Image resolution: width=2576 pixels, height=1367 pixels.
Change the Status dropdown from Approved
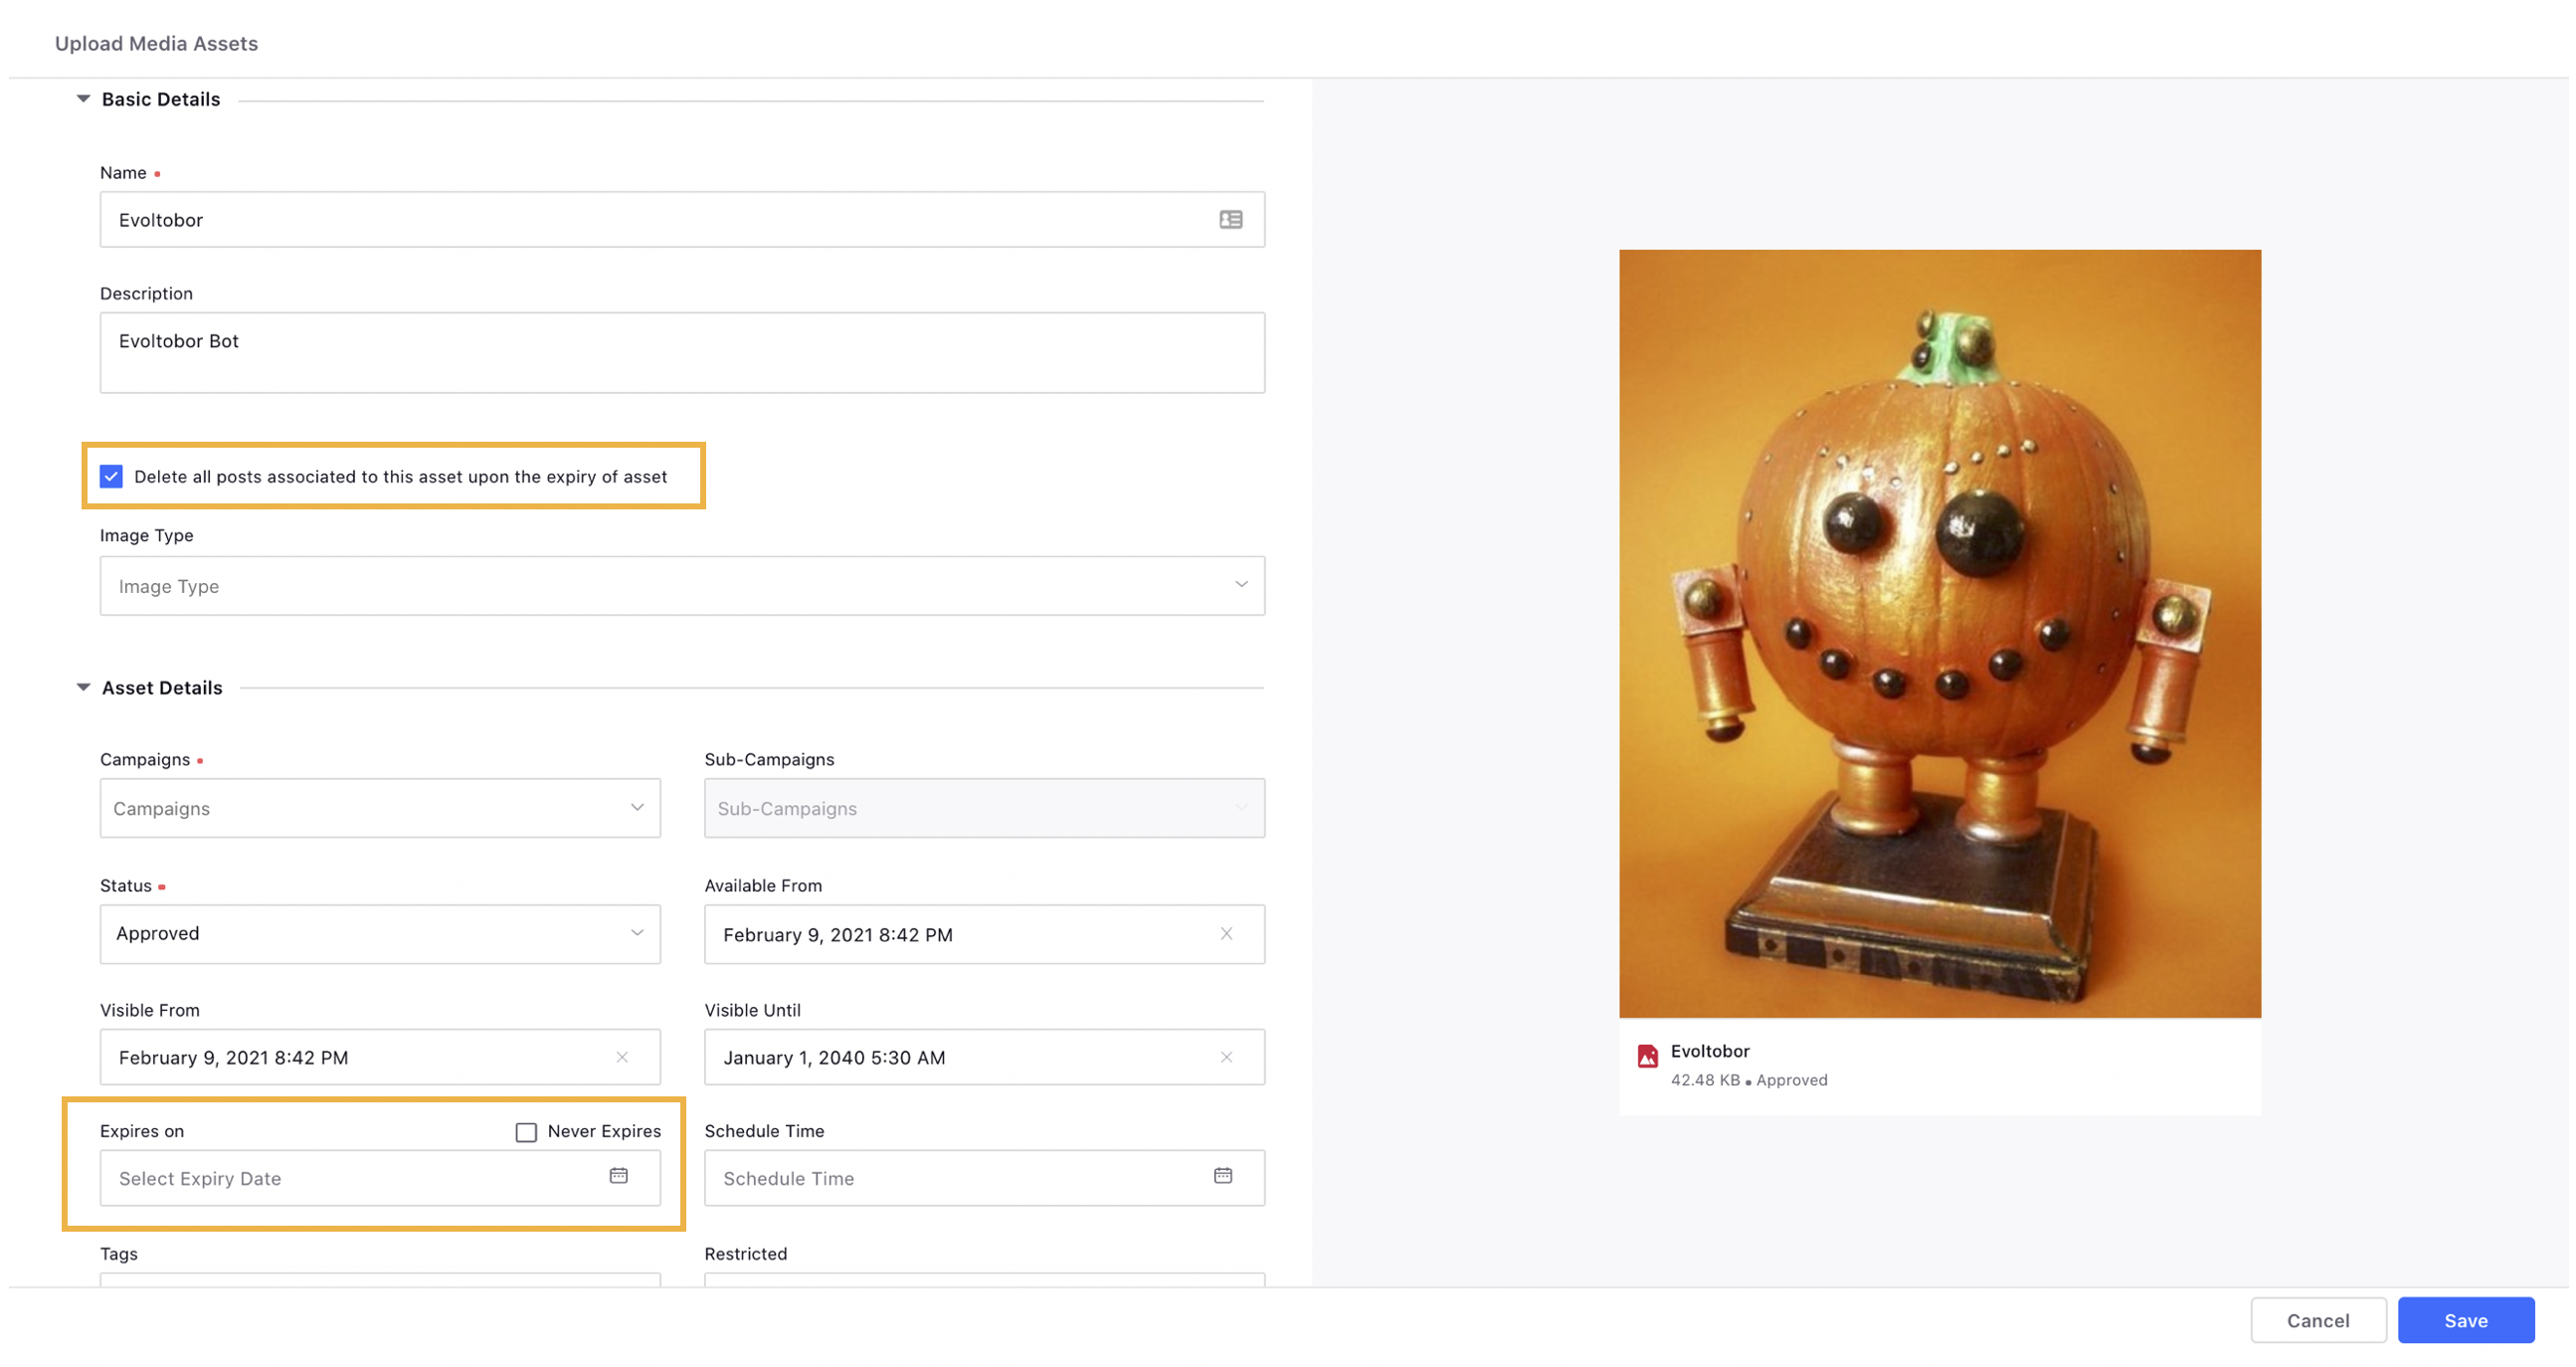[x=380, y=934]
